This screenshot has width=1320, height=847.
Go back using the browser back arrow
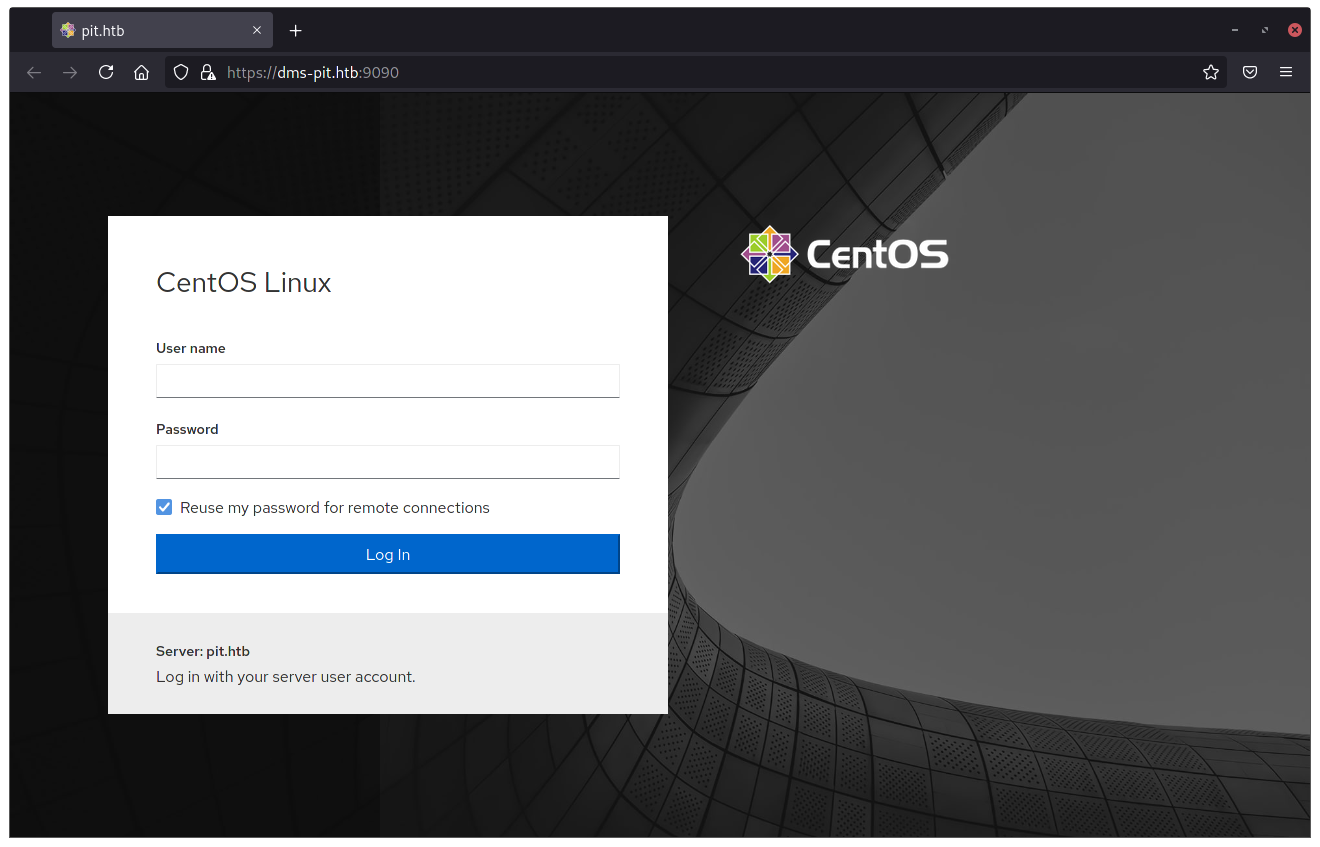34,72
